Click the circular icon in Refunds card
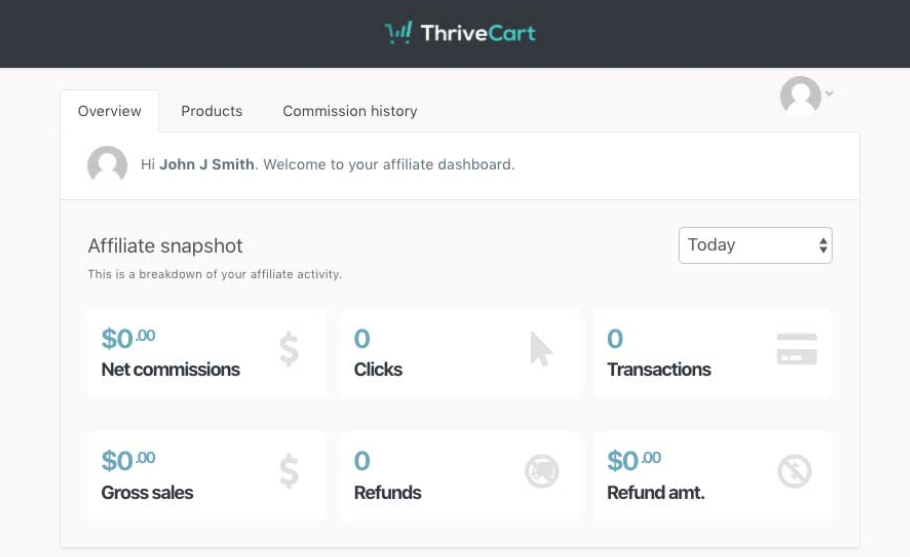Screen dimensions: 910x557 click(542, 471)
